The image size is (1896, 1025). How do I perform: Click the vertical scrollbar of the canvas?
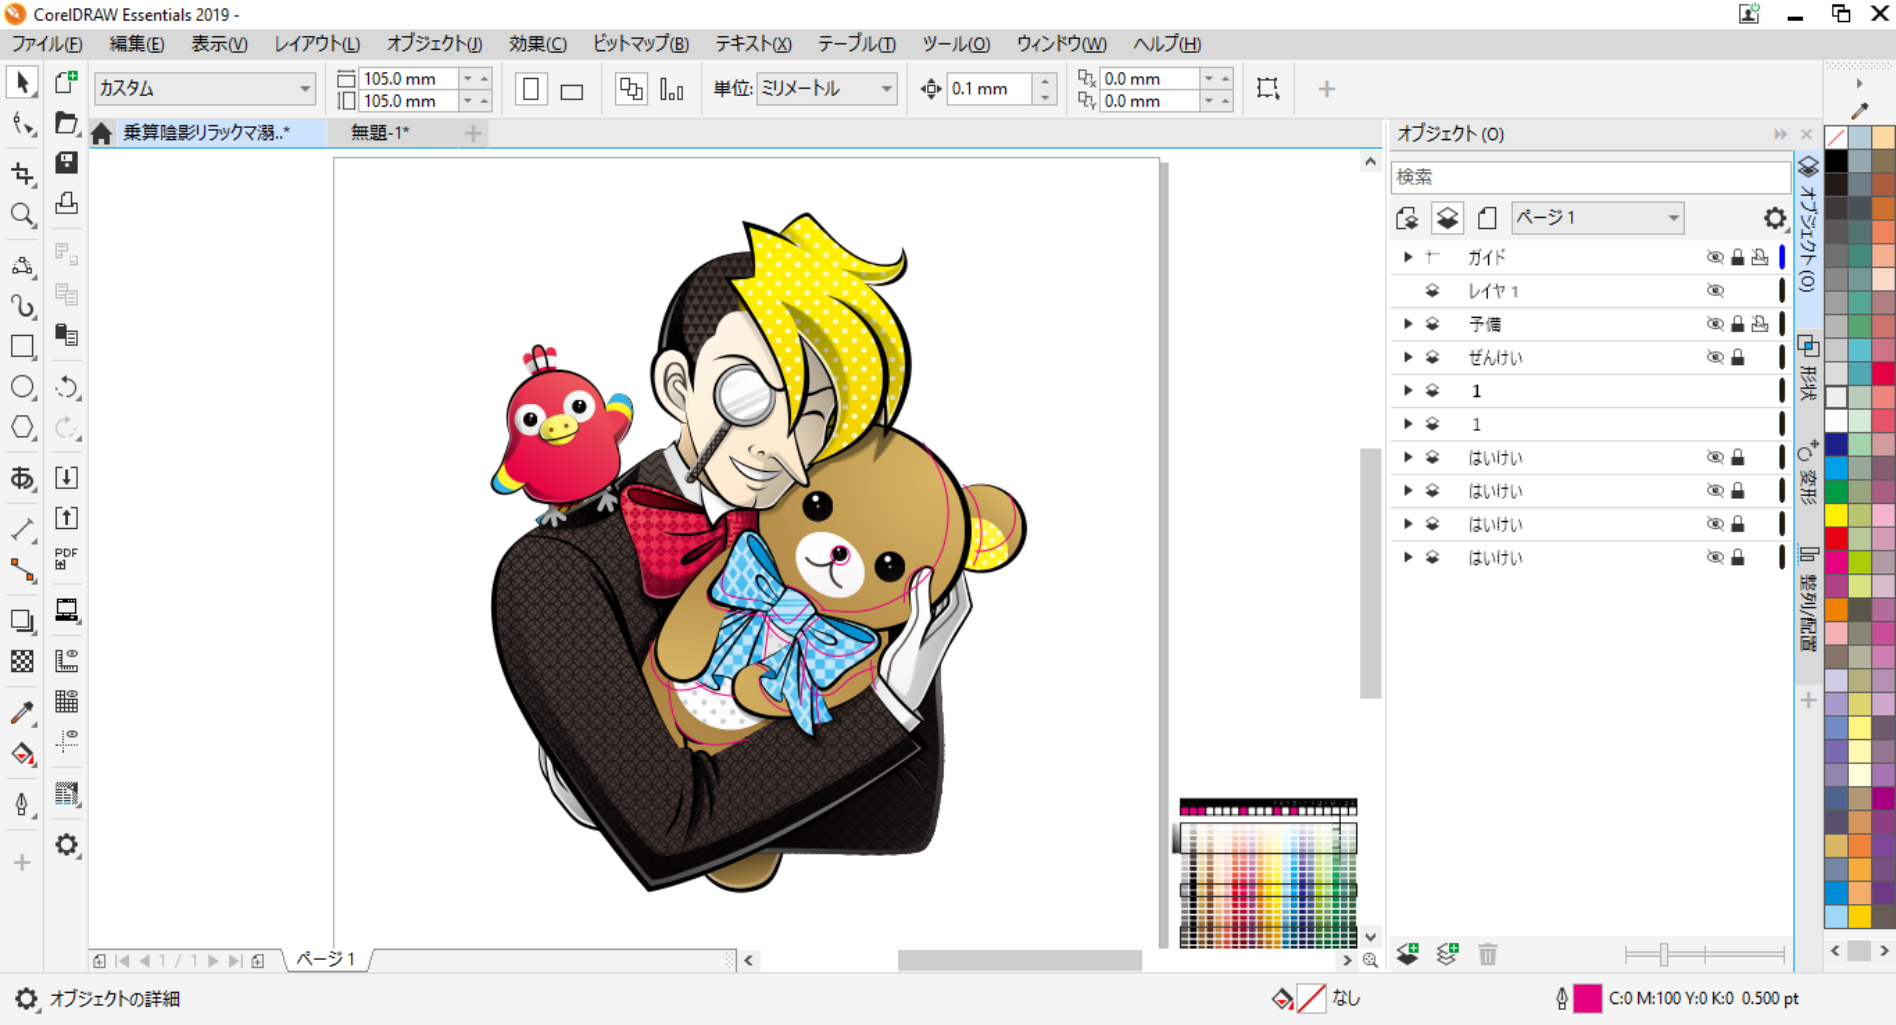[x=1370, y=573]
